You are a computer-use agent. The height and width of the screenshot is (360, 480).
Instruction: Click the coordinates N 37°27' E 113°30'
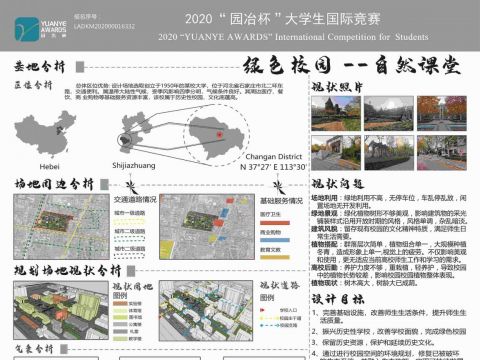(273, 167)
